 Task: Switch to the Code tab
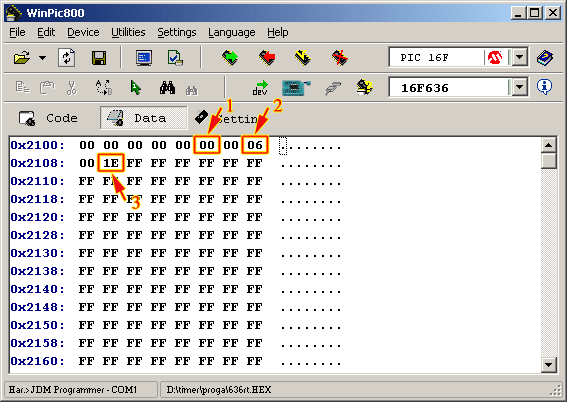[48, 118]
